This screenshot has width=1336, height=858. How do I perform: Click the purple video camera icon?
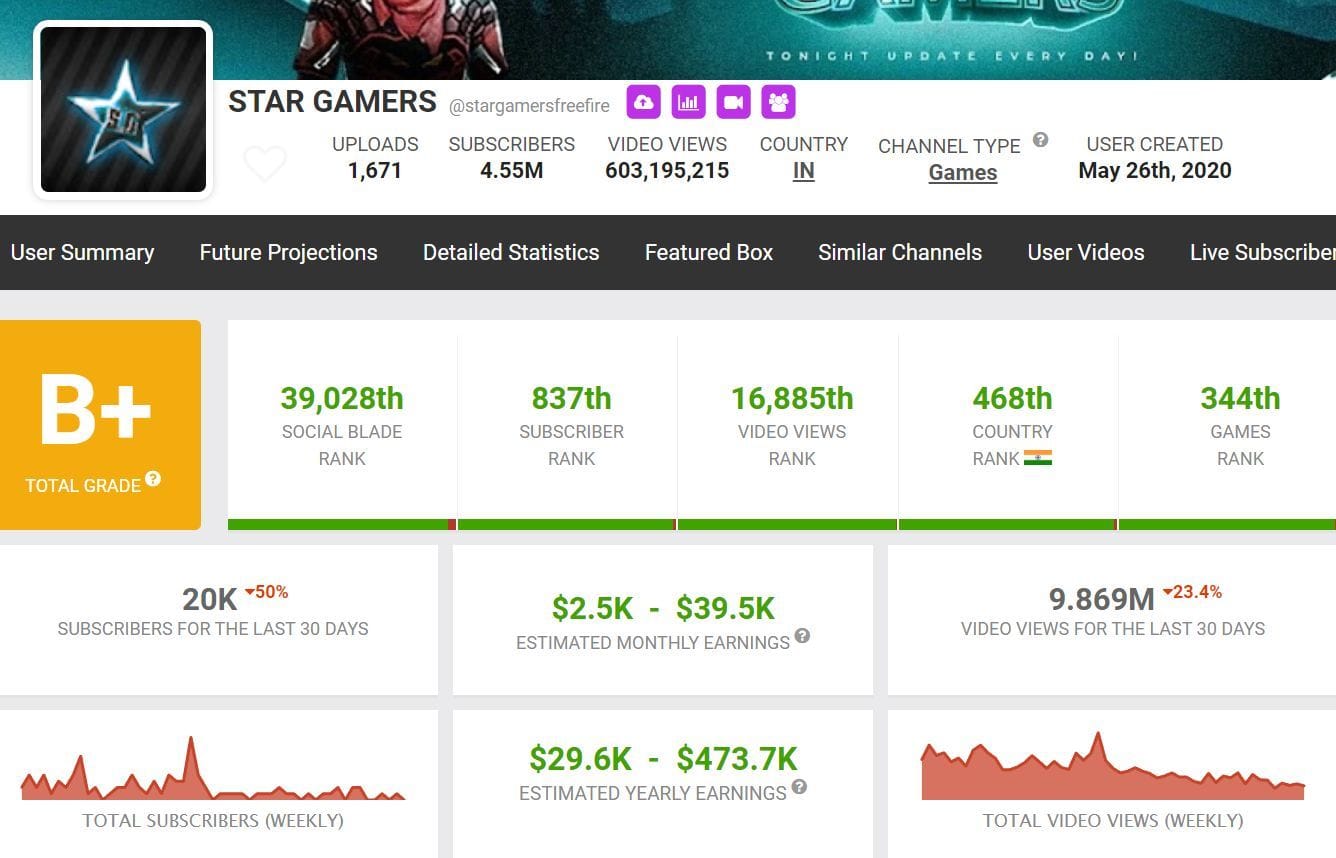click(x=733, y=101)
